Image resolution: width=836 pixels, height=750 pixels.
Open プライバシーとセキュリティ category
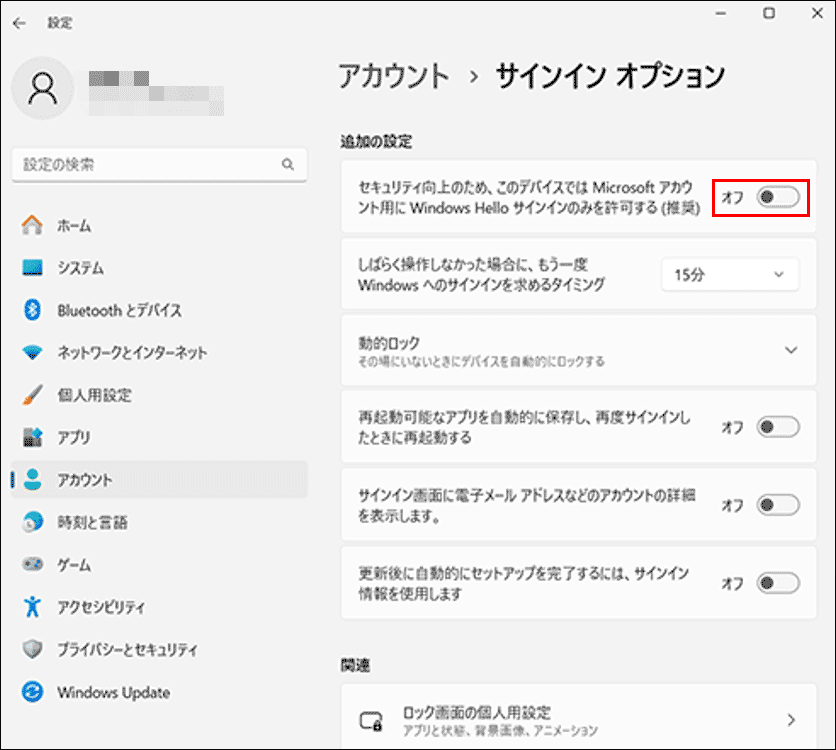[x=159, y=649]
